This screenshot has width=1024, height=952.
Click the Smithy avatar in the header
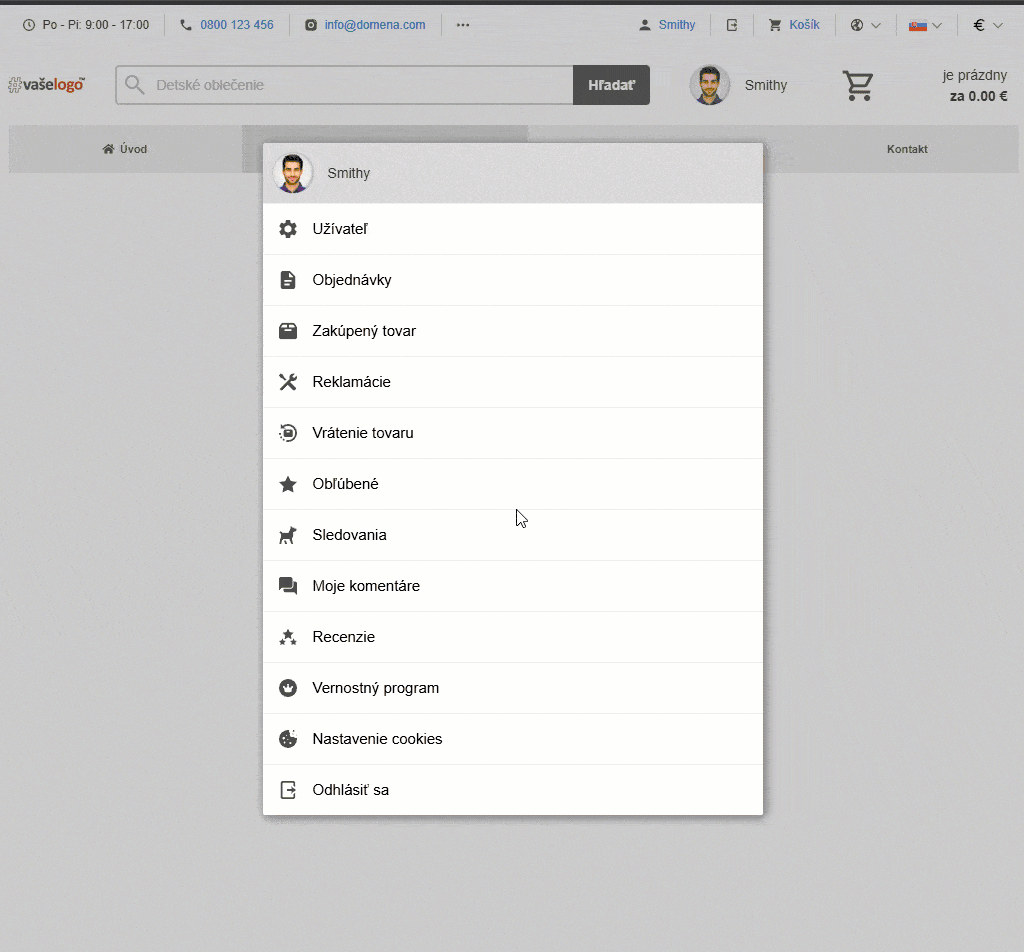click(x=710, y=85)
